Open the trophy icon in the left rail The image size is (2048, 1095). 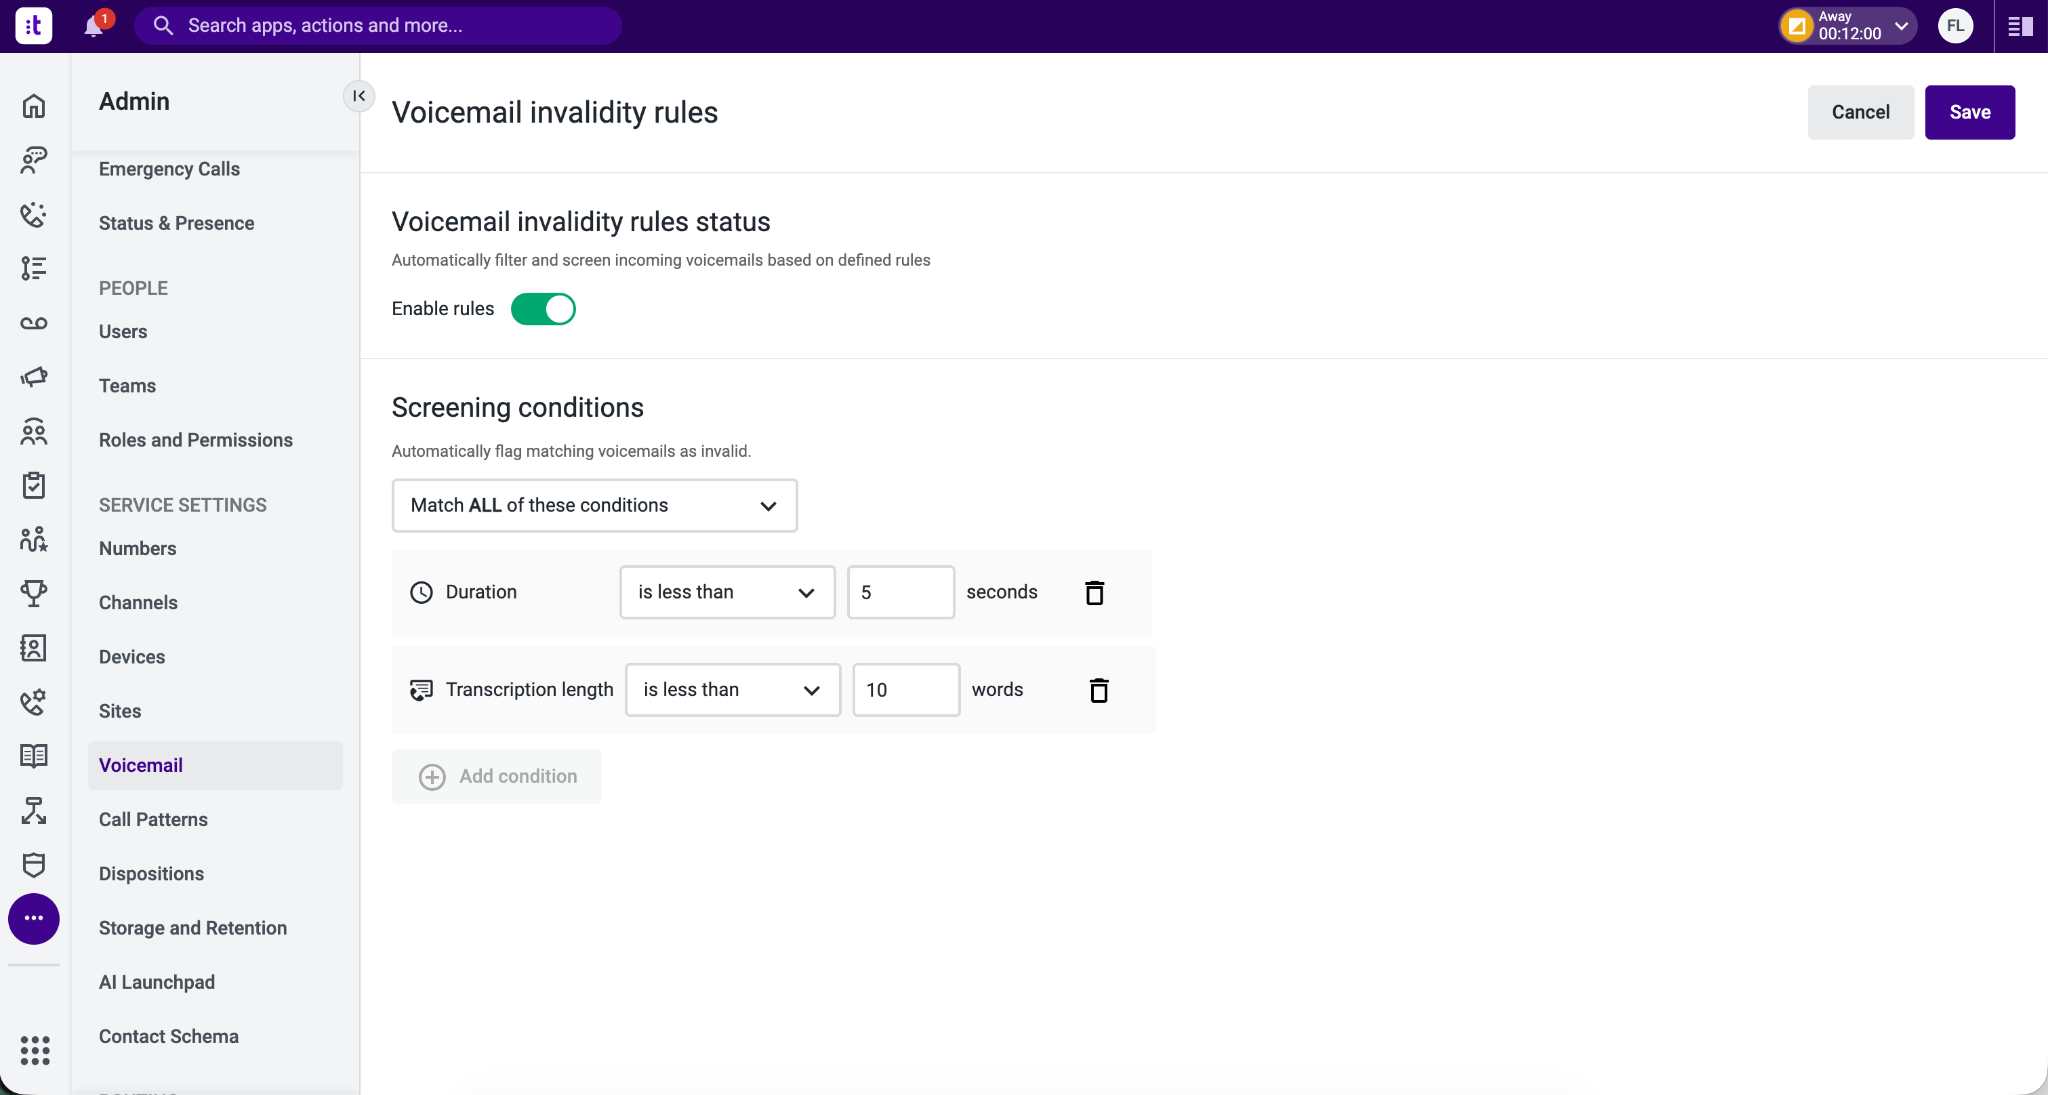(x=34, y=594)
